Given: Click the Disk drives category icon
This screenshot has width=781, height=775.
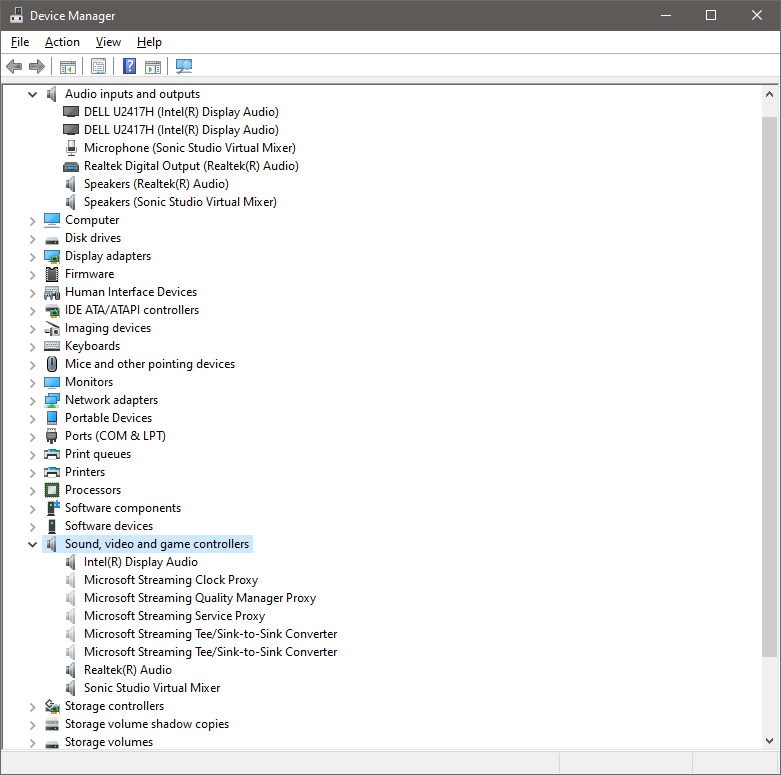Looking at the screenshot, I should pyautogui.click(x=52, y=240).
